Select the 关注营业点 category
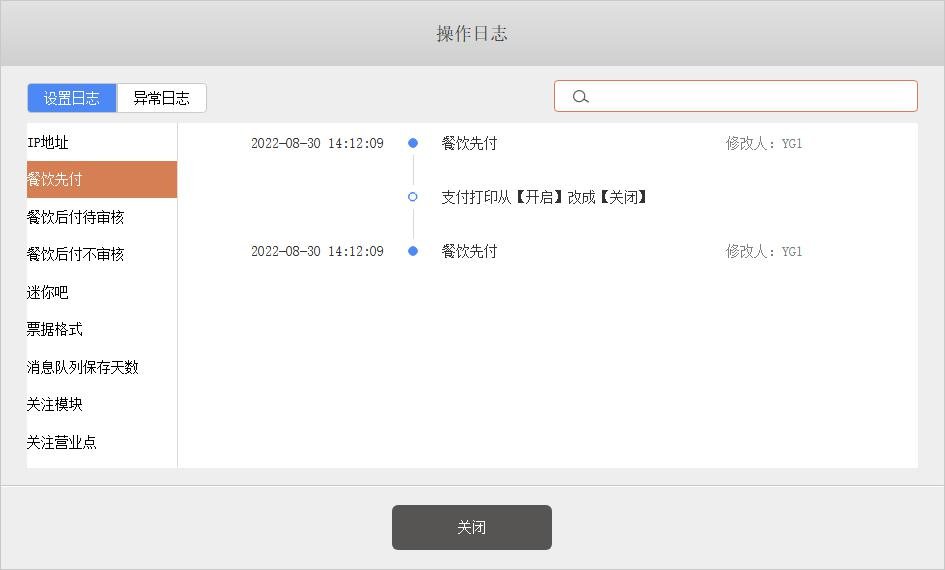The height and width of the screenshot is (570, 945). pyautogui.click(x=62, y=442)
